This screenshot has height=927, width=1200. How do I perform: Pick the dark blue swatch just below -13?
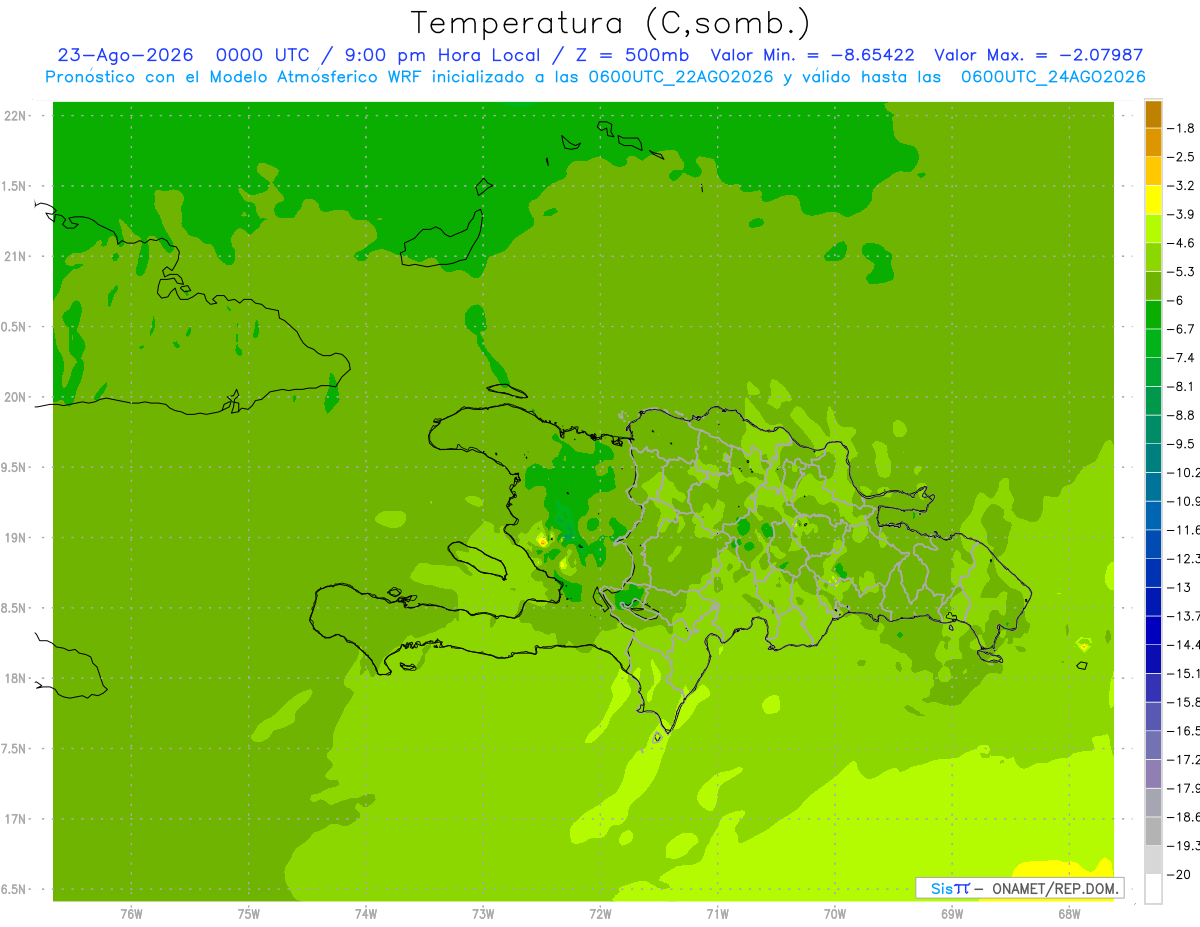(1153, 601)
